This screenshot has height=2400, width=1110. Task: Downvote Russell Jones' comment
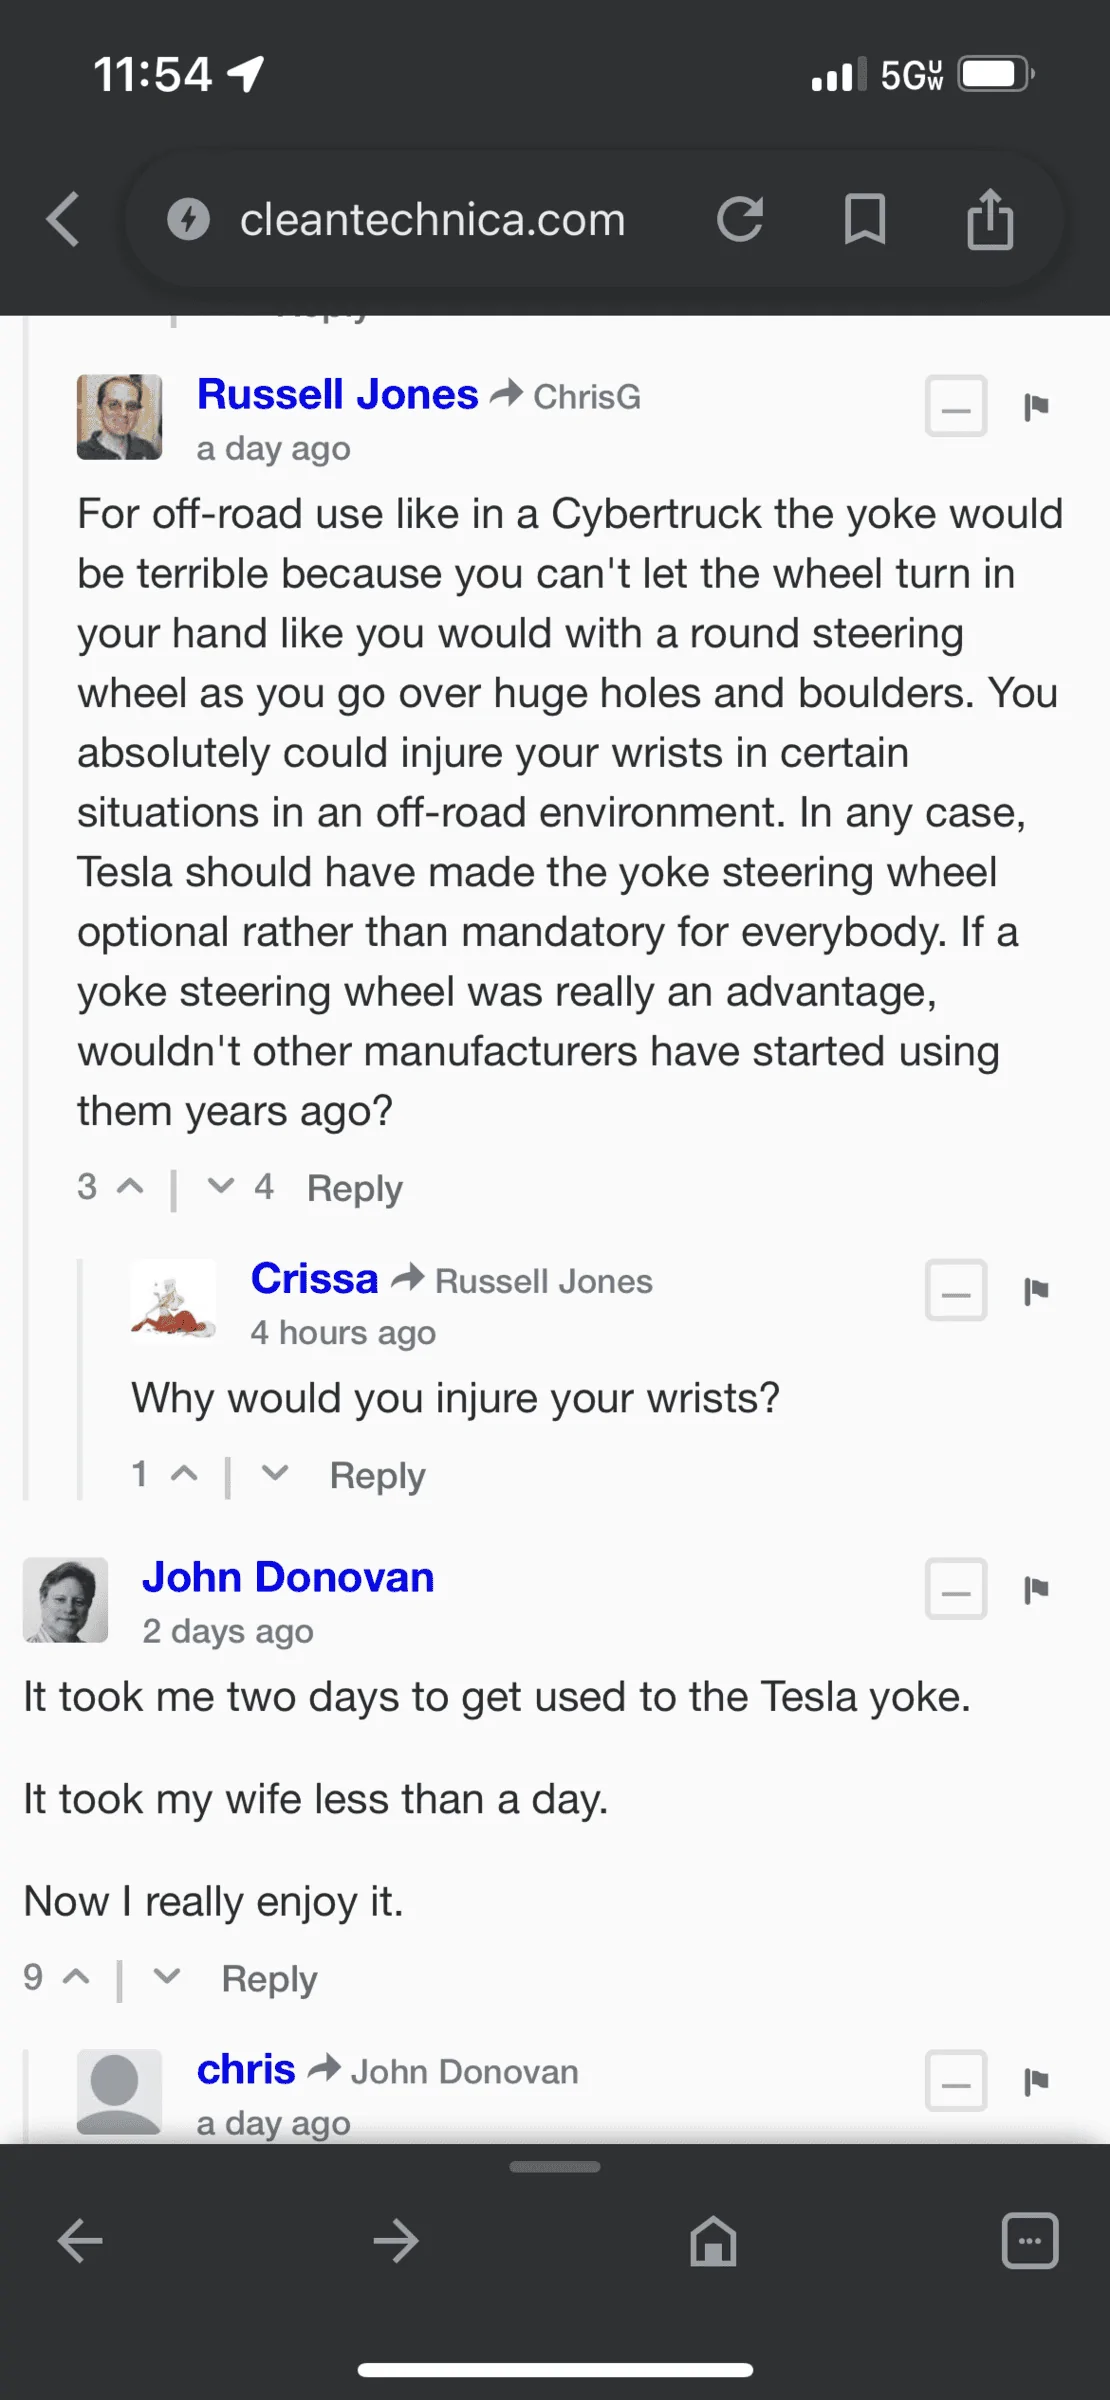[x=221, y=1187]
